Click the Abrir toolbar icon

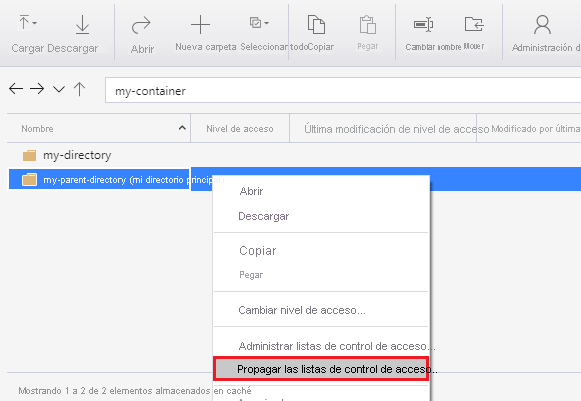pyautogui.click(x=141, y=25)
